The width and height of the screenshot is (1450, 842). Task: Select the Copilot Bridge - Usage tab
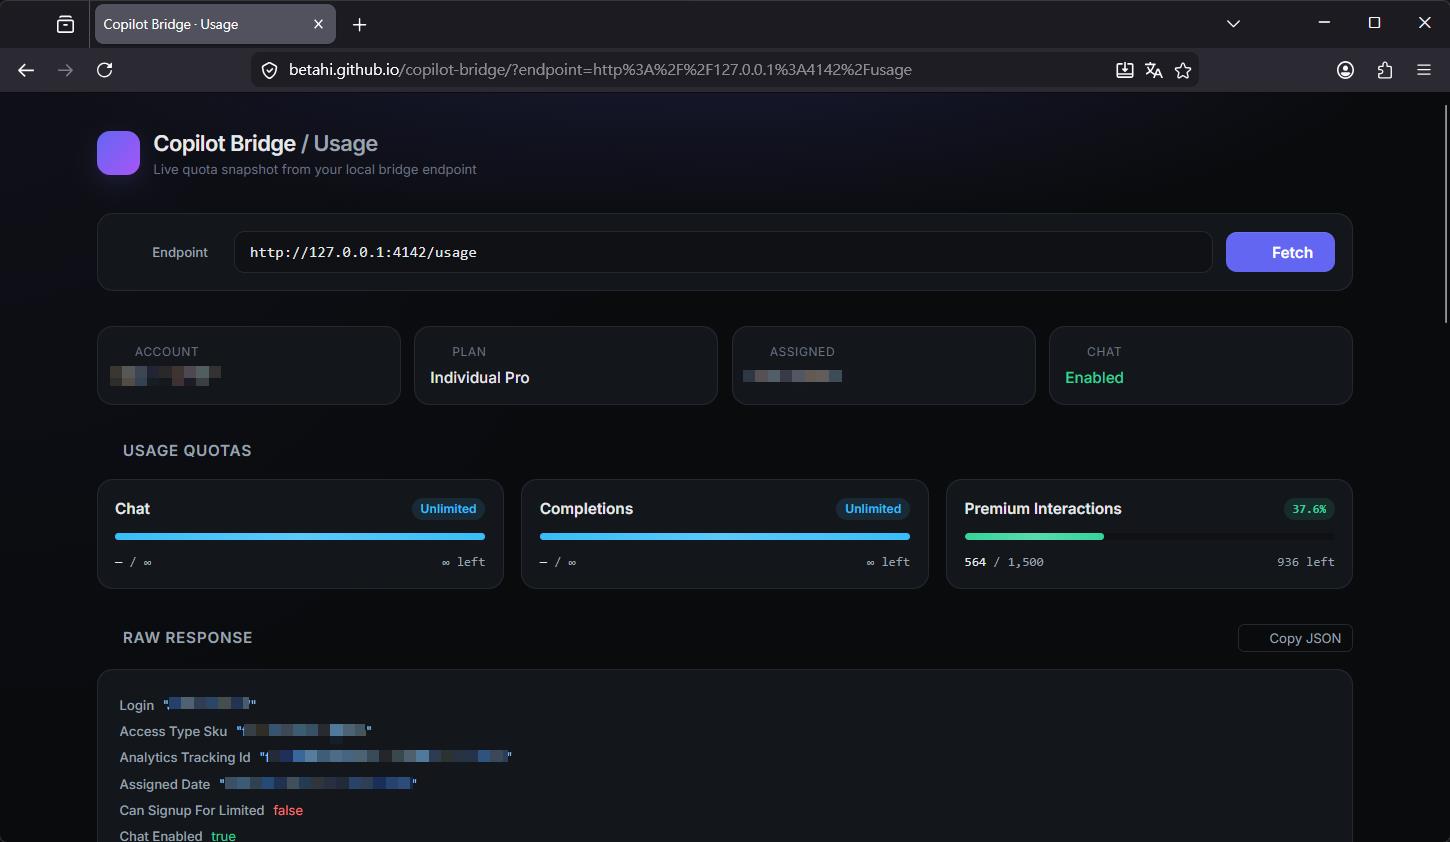(x=215, y=24)
